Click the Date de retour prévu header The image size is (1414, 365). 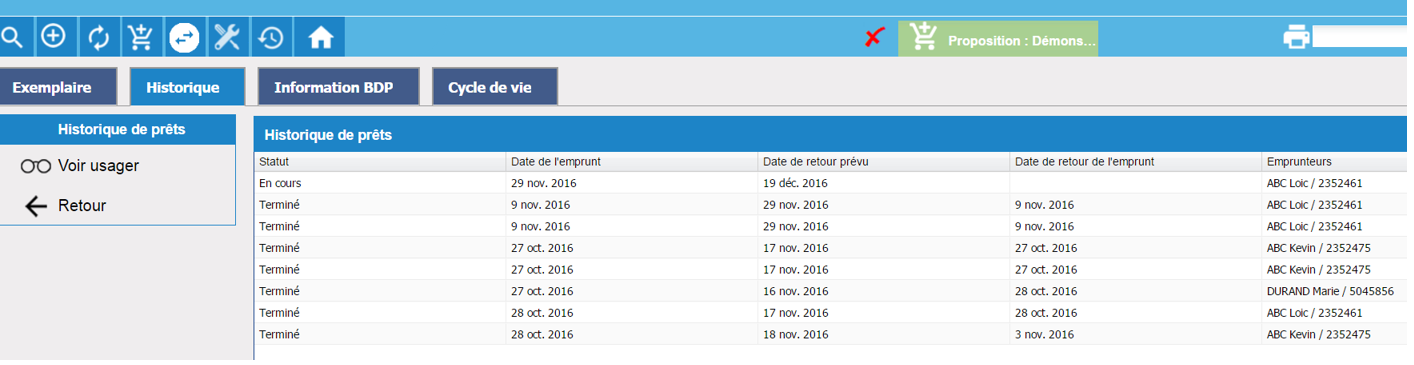pyautogui.click(x=884, y=162)
